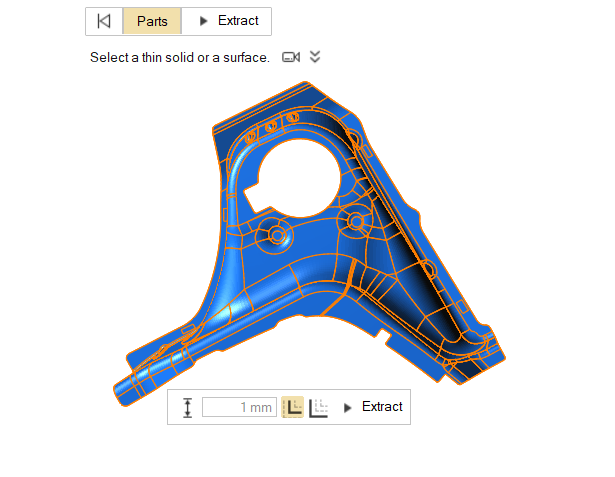Viewport: 615px width, 477px height.
Task: Select the Parts tab
Action: [152, 21]
